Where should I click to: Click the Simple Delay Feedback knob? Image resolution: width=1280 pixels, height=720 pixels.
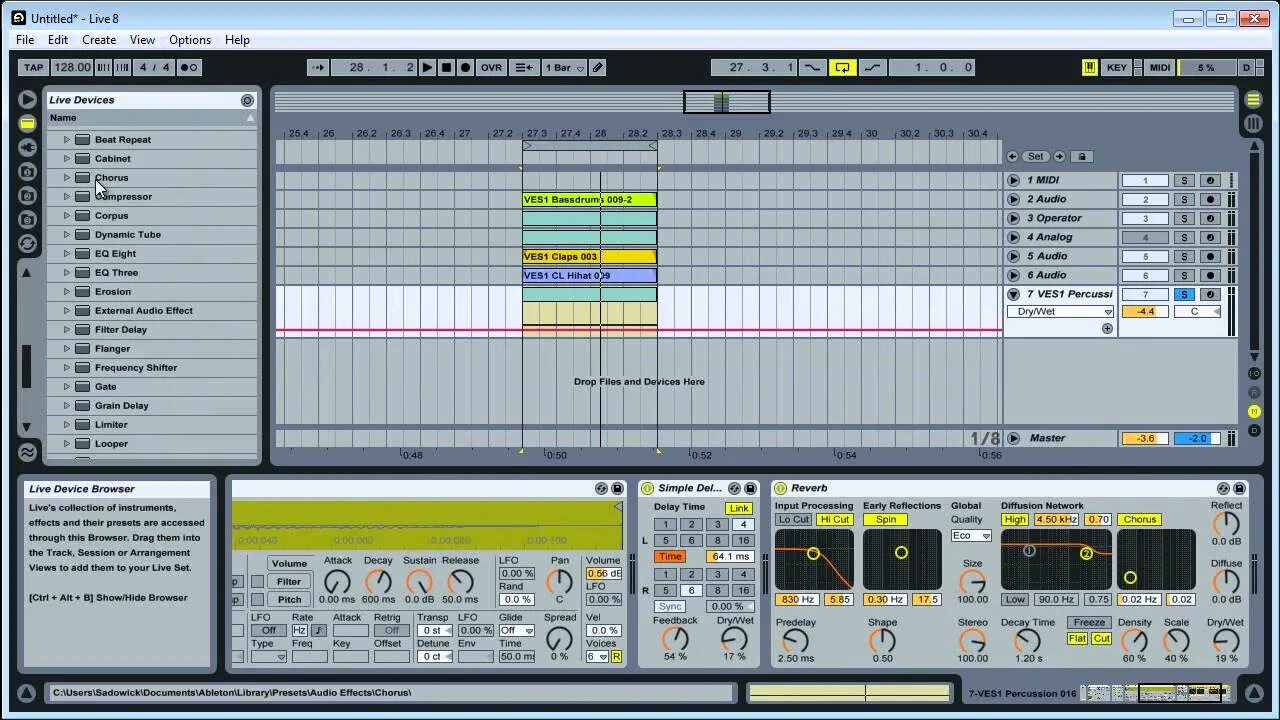tap(675, 639)
